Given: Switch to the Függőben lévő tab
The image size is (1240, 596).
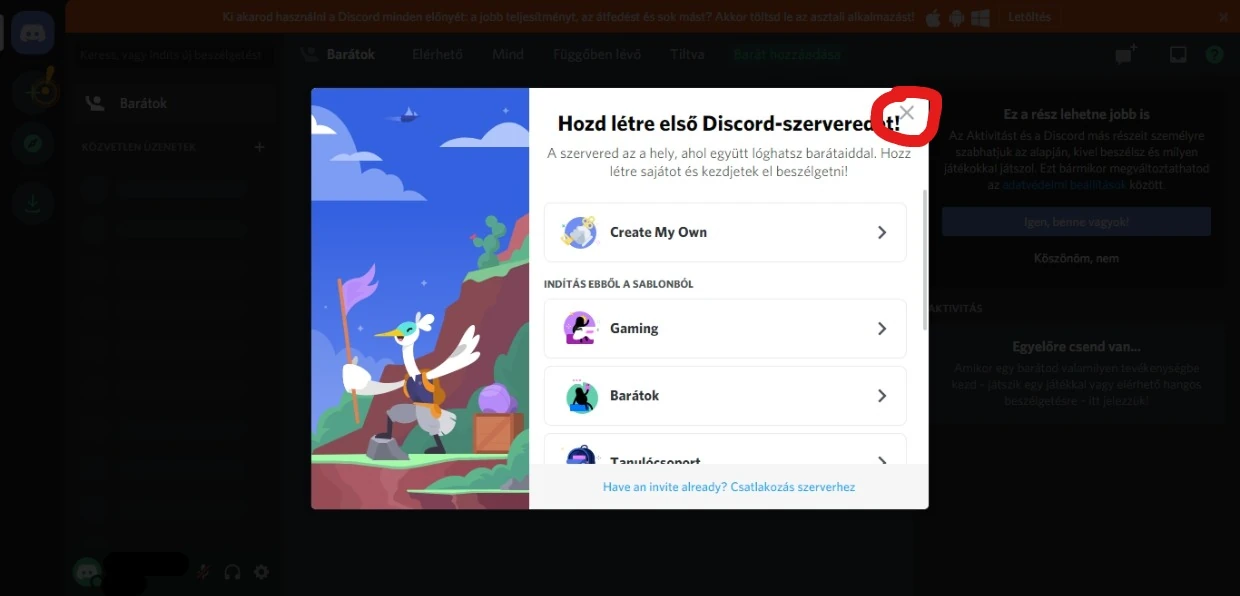Looking at the screenshot, I should (x=596, y=54).
